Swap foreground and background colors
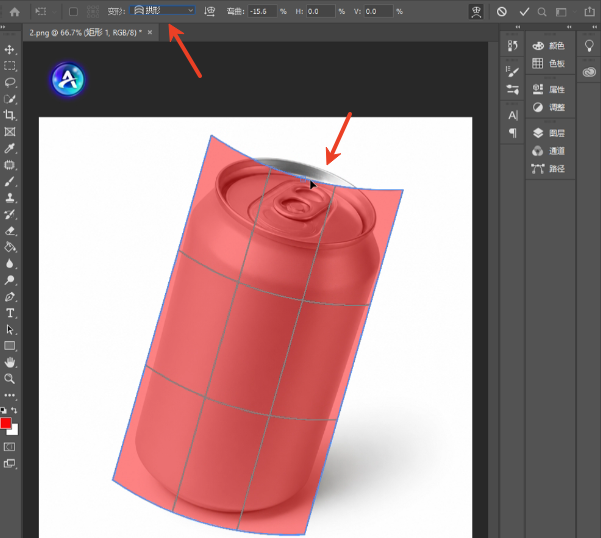The height and width of the screenshot is (538, 601). click(x=14, y=410)
